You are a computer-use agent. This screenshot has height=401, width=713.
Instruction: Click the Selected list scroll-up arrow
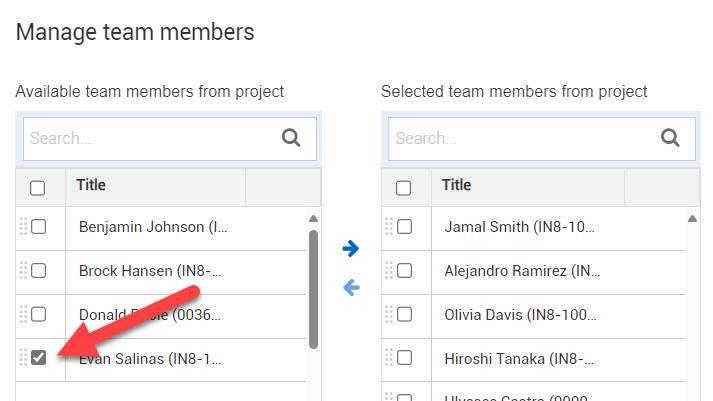click(x=691, y=218)
